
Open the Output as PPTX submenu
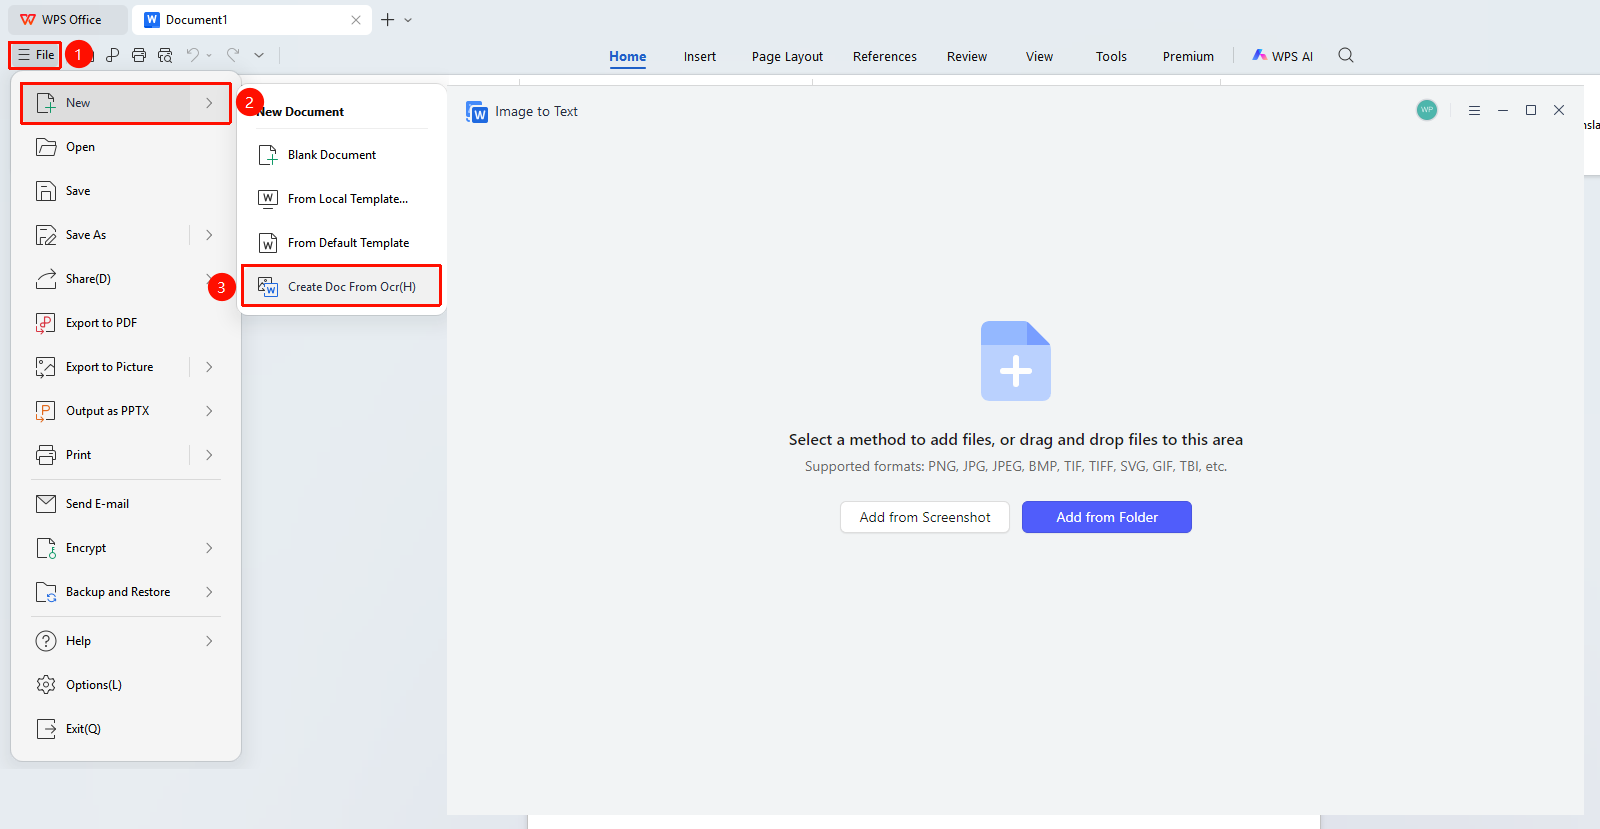click(x=126, y=411)
